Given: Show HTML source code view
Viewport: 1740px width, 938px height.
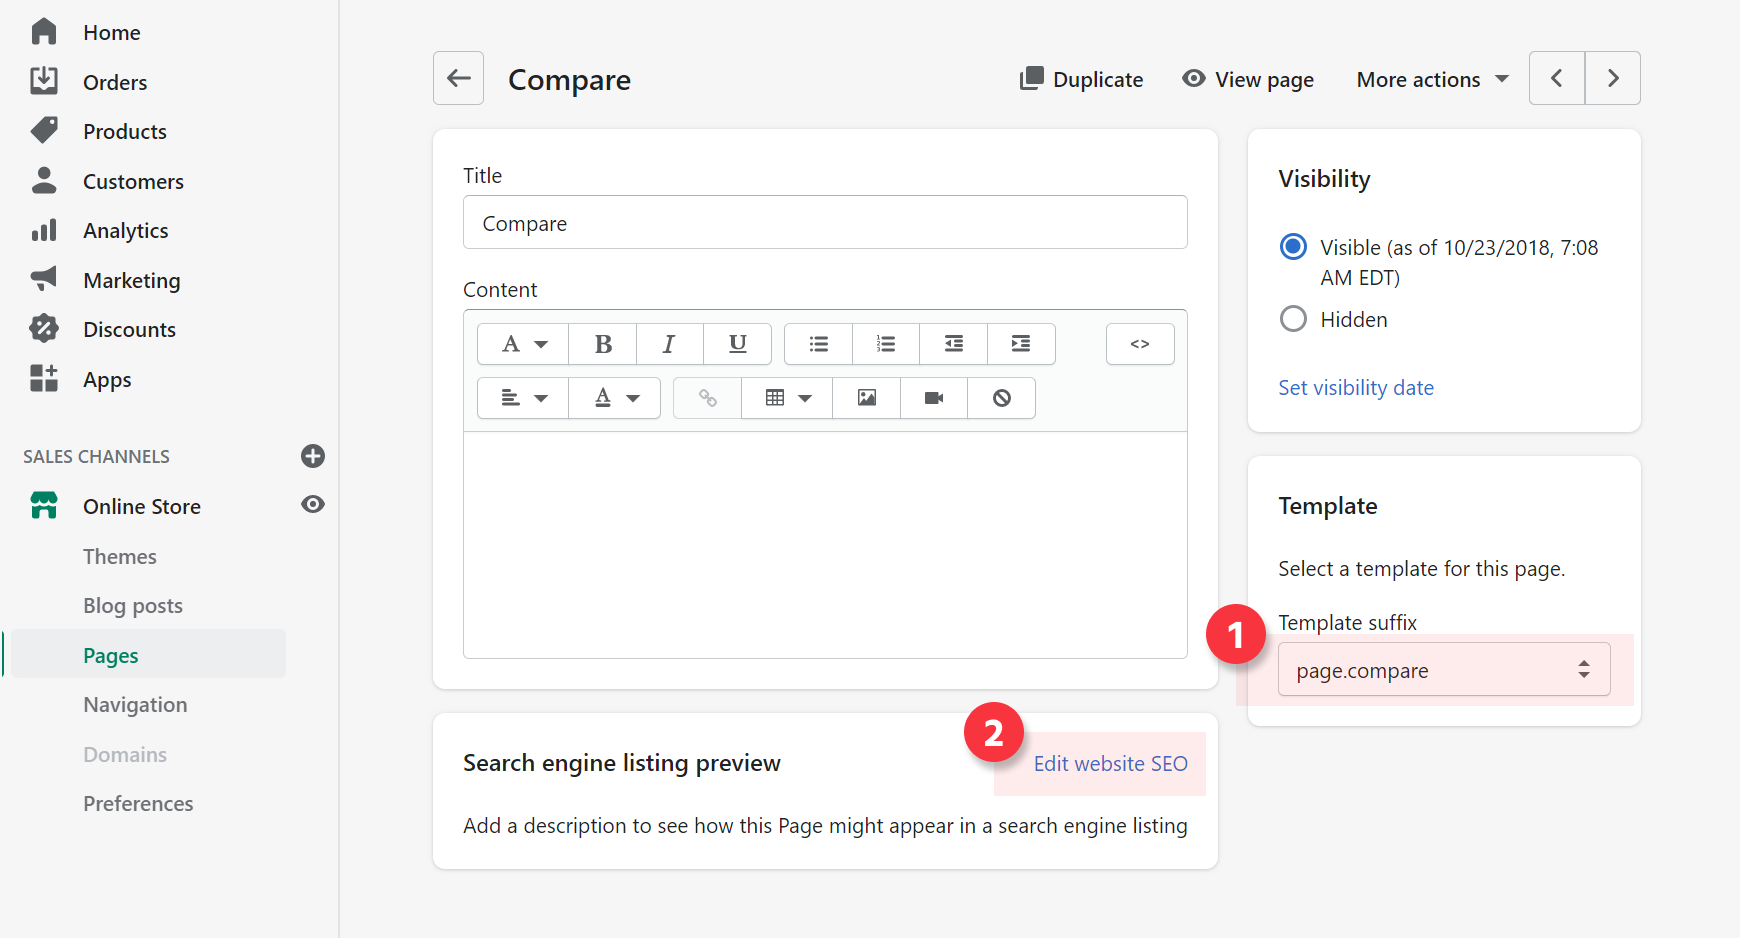Looking at the screenshot, I should (1140, 344).
